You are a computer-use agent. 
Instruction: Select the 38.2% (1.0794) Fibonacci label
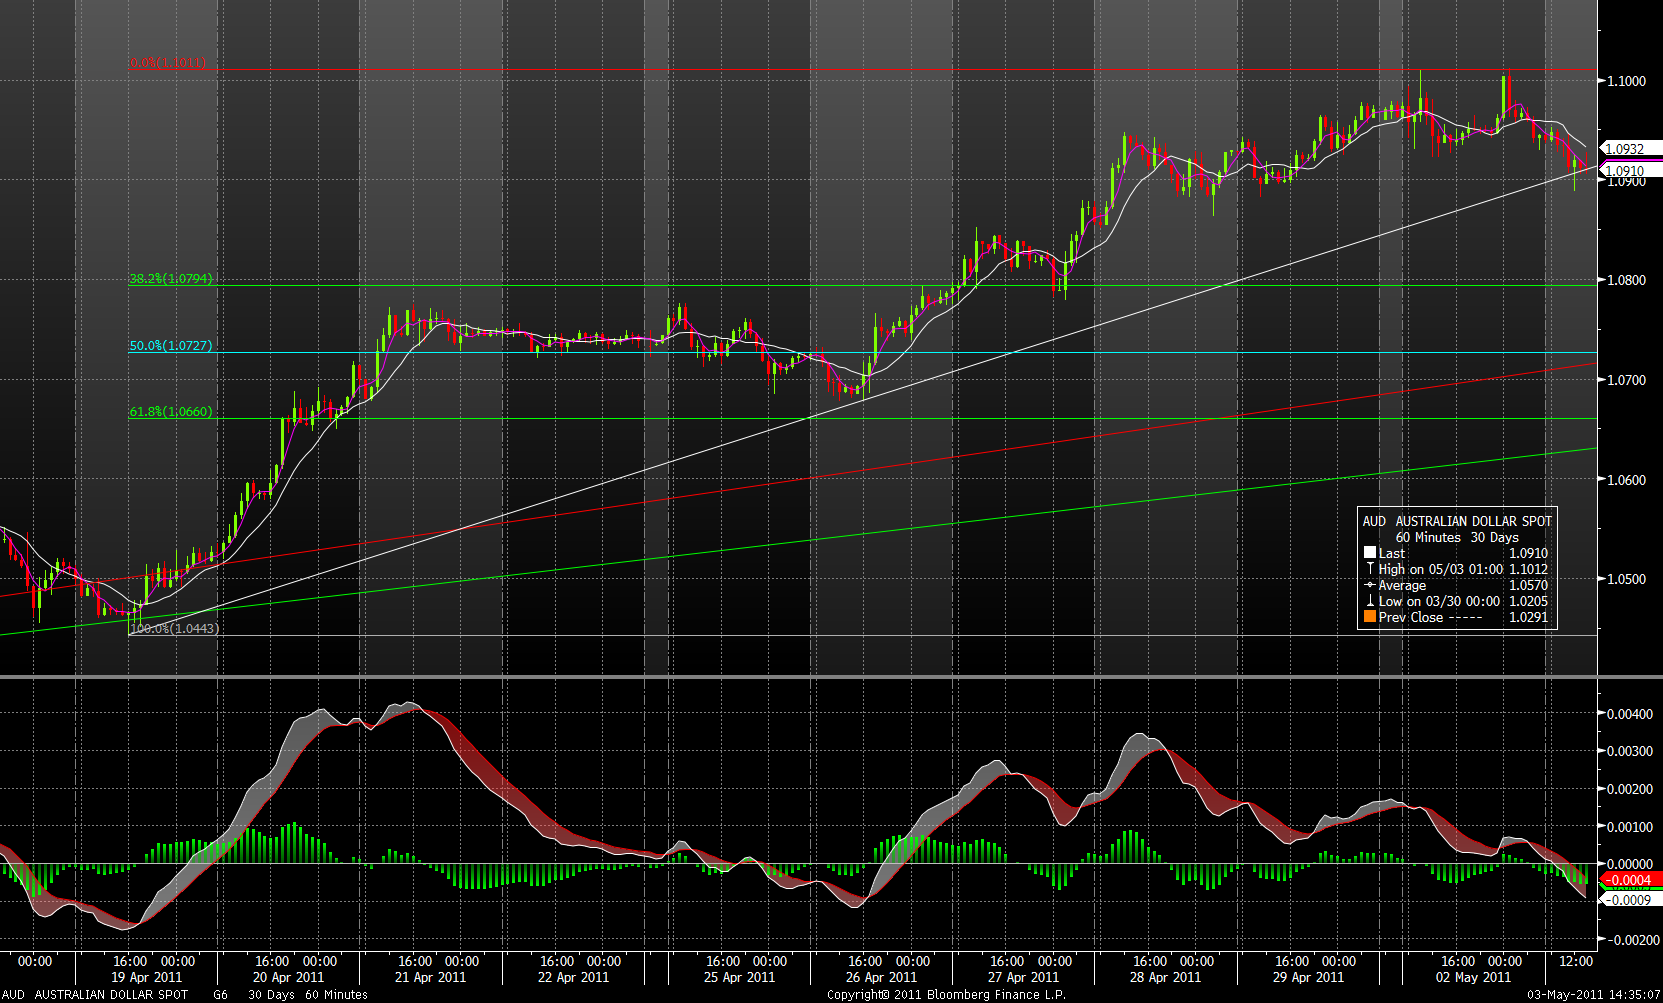point(171,279)
